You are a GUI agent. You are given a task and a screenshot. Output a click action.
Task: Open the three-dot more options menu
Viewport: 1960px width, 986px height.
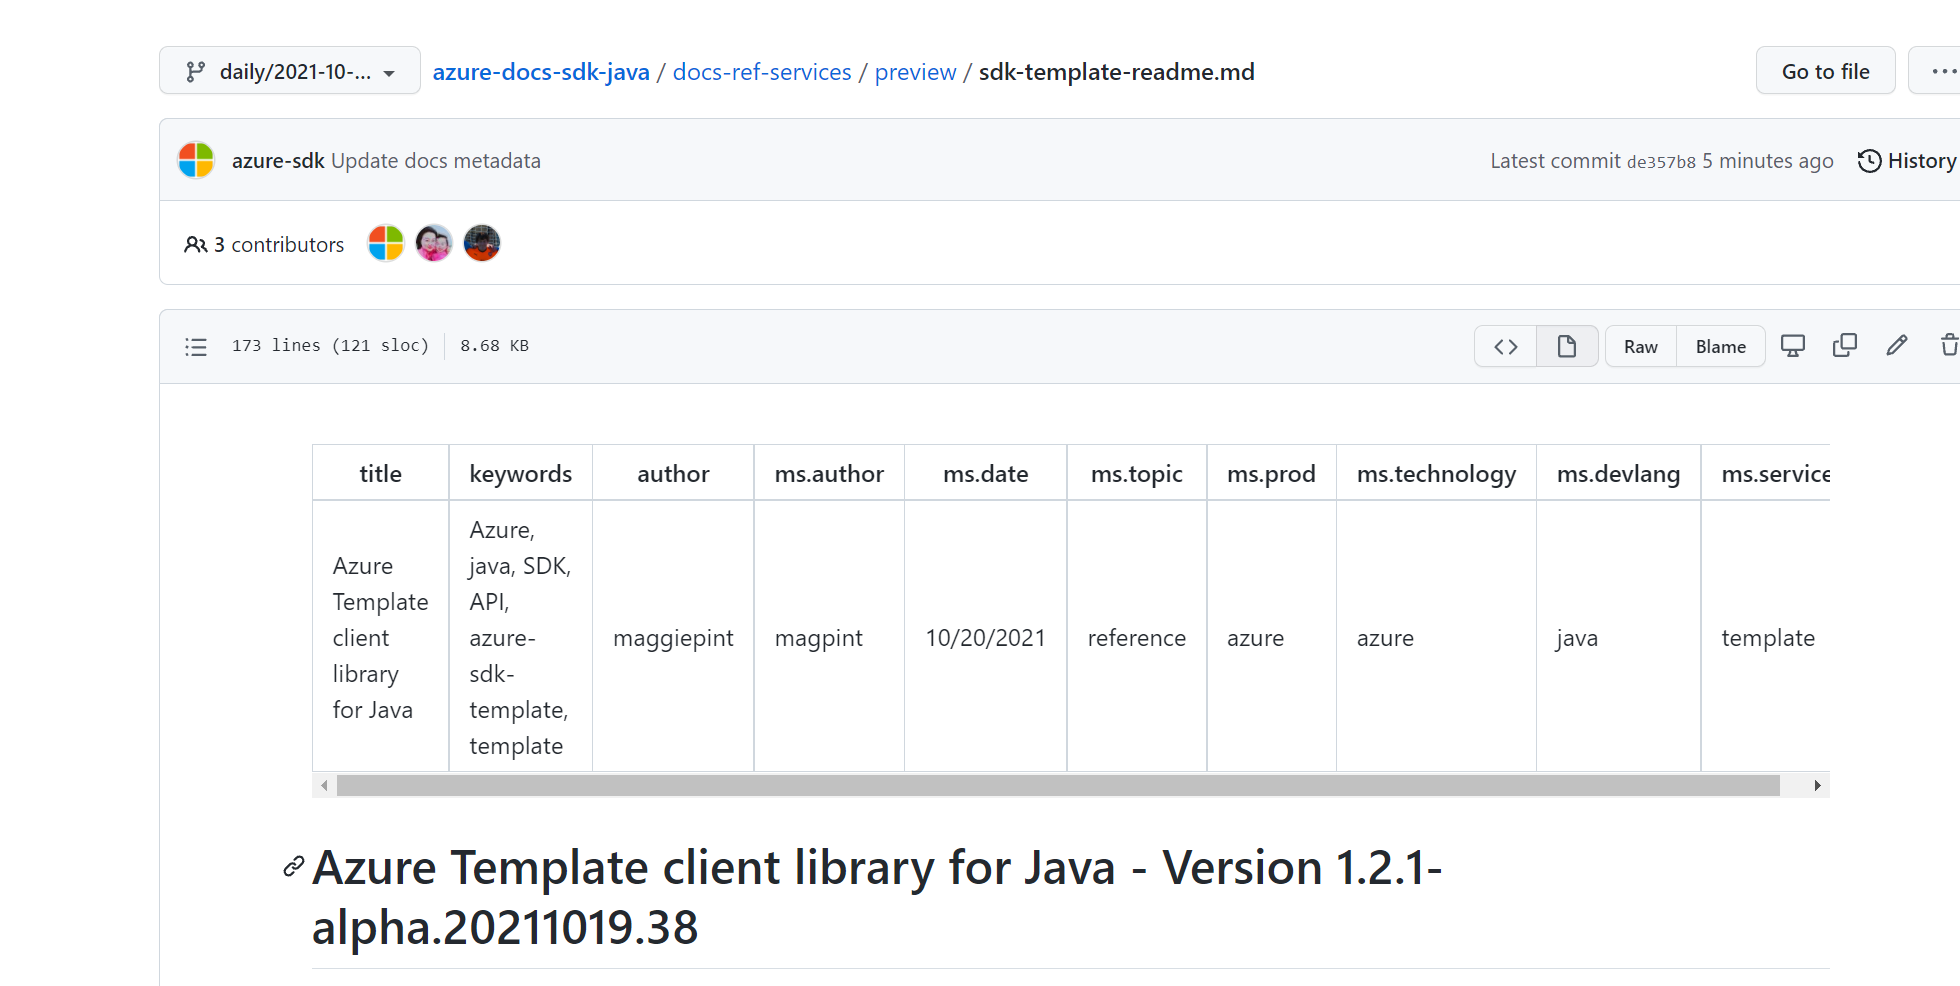pos(1942,71)
